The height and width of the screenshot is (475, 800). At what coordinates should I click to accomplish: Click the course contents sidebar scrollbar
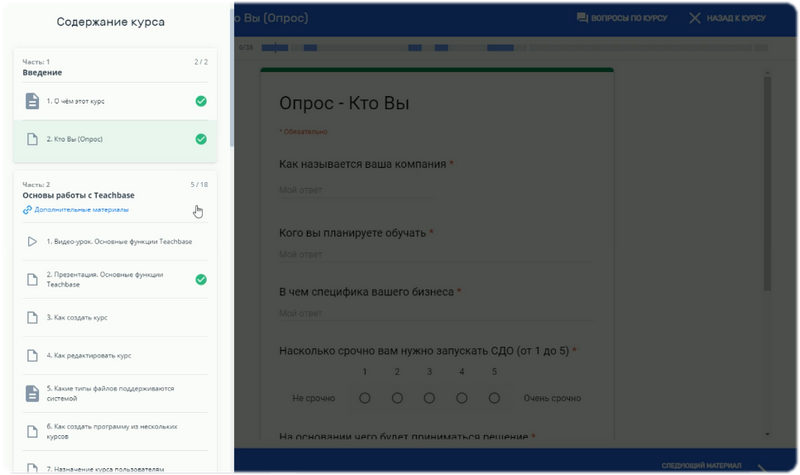coord(232,77)
